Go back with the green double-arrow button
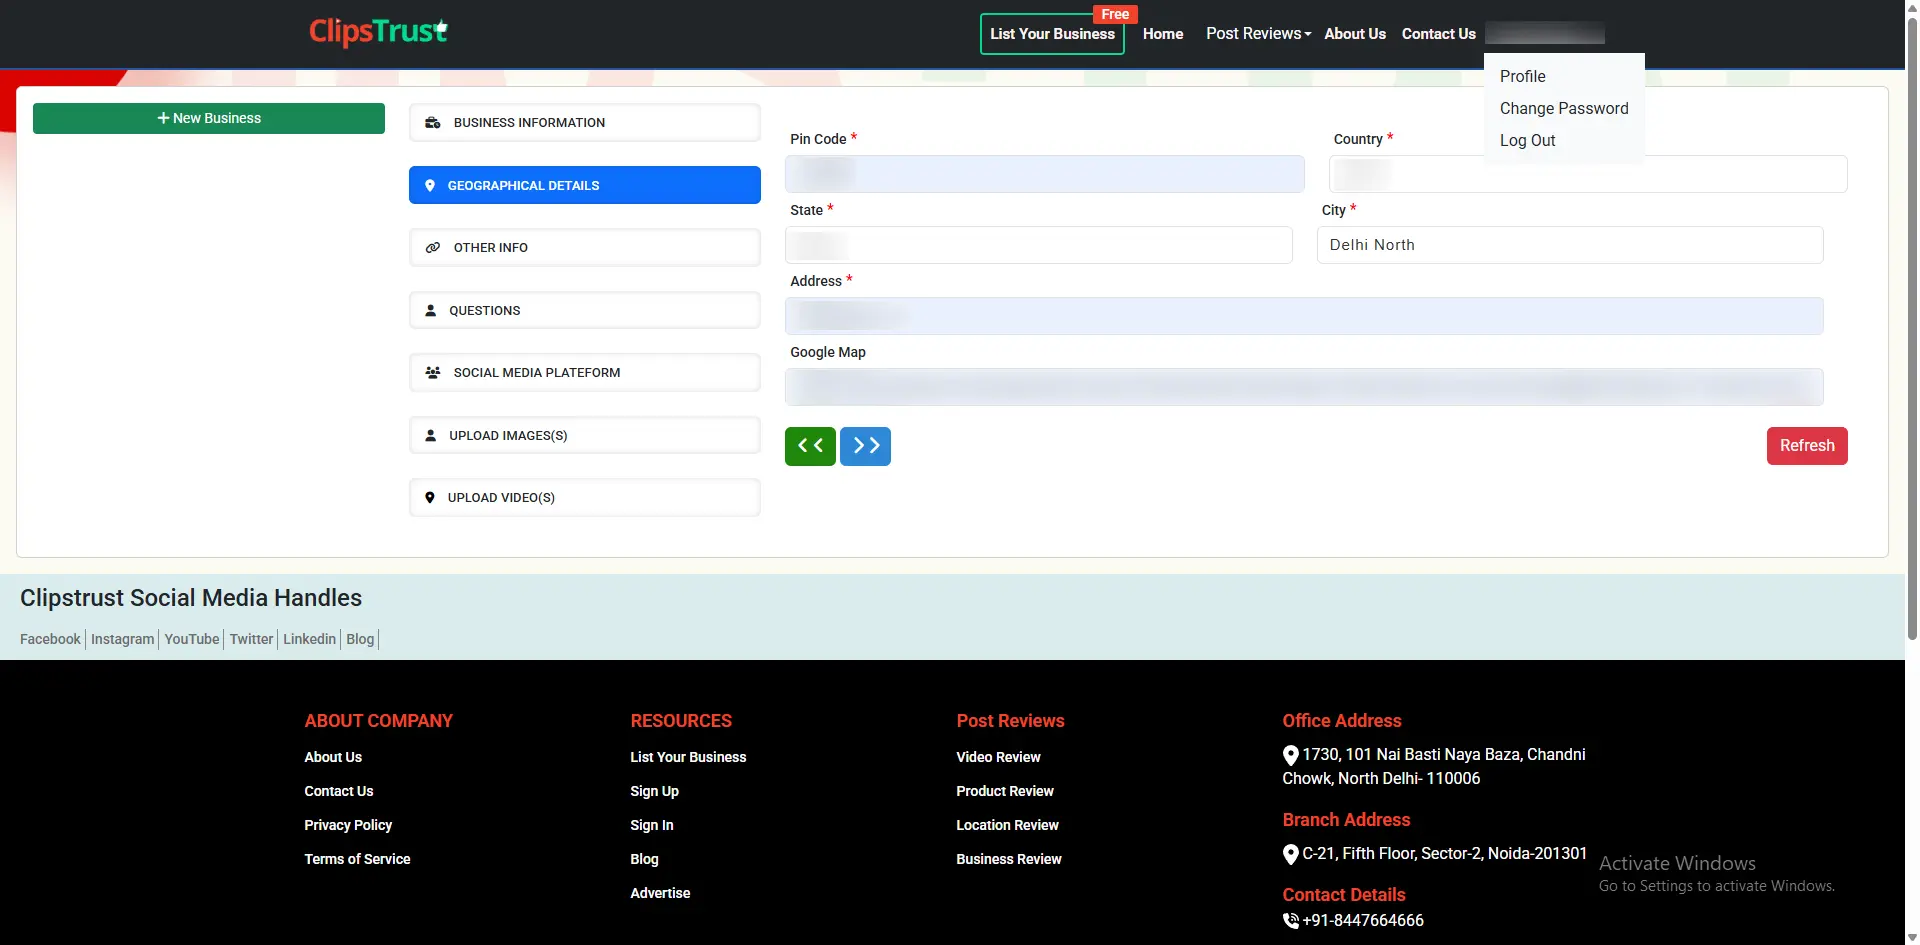1920x945 pixels. (x=810, y=446)
